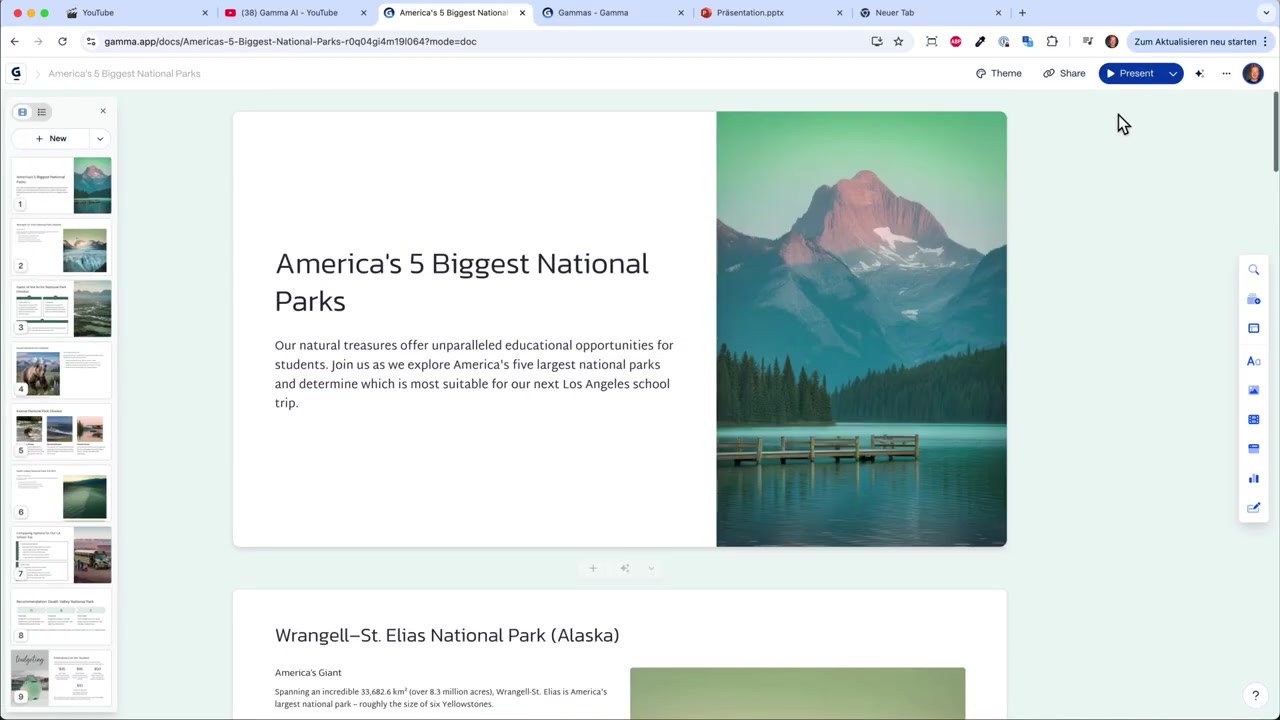The height and width of the screenshot is (720, 1280).
Task: Open the eyedropper color picker extension
Action: pos(980,41)
